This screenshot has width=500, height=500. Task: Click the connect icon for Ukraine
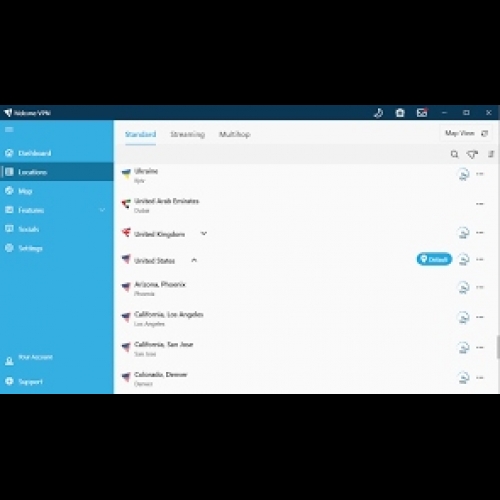[x=463, y=174]
